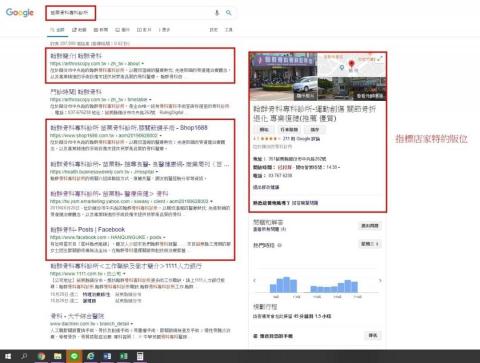Screen dimensions: 480x363
Task: Expand the opening hours dropdown arrow
Action: tap(339, 167)
